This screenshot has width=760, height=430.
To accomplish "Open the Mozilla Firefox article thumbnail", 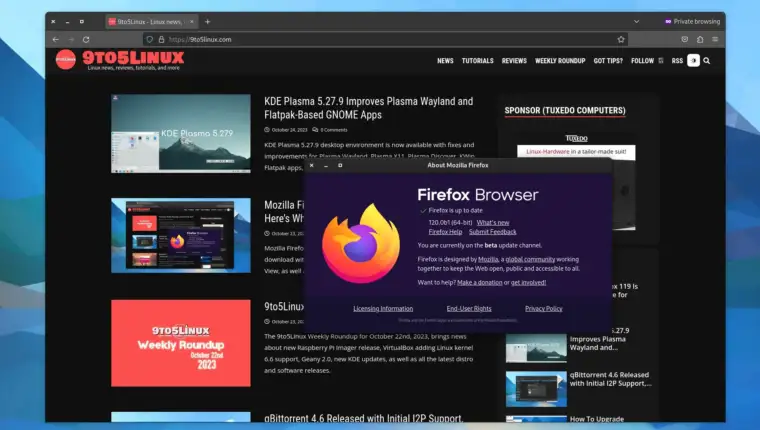I will point(181,235).
